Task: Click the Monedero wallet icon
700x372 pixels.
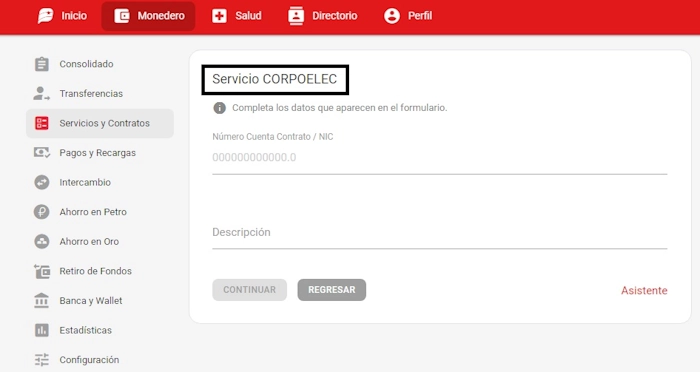Action: coord(122,16)
